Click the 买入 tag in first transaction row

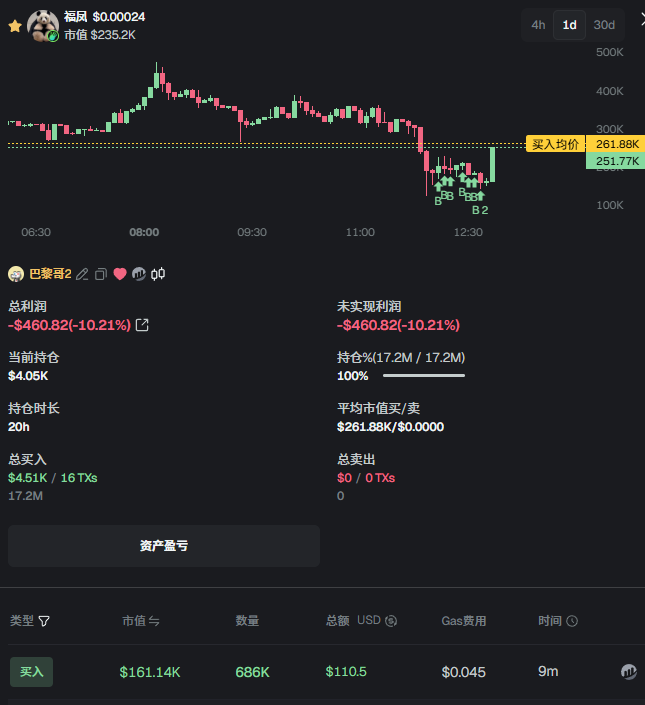tap(31, 672)
